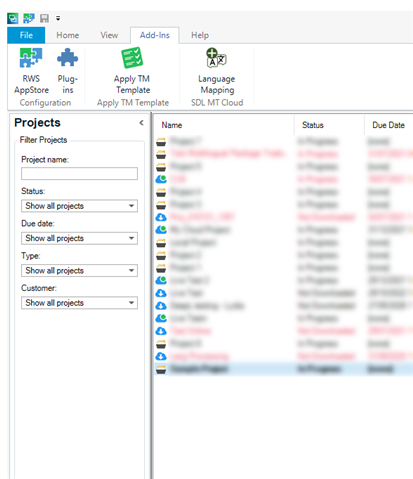Click the save icon in quick access toolbar
The image size is (413, 479).
click(44, 18)
